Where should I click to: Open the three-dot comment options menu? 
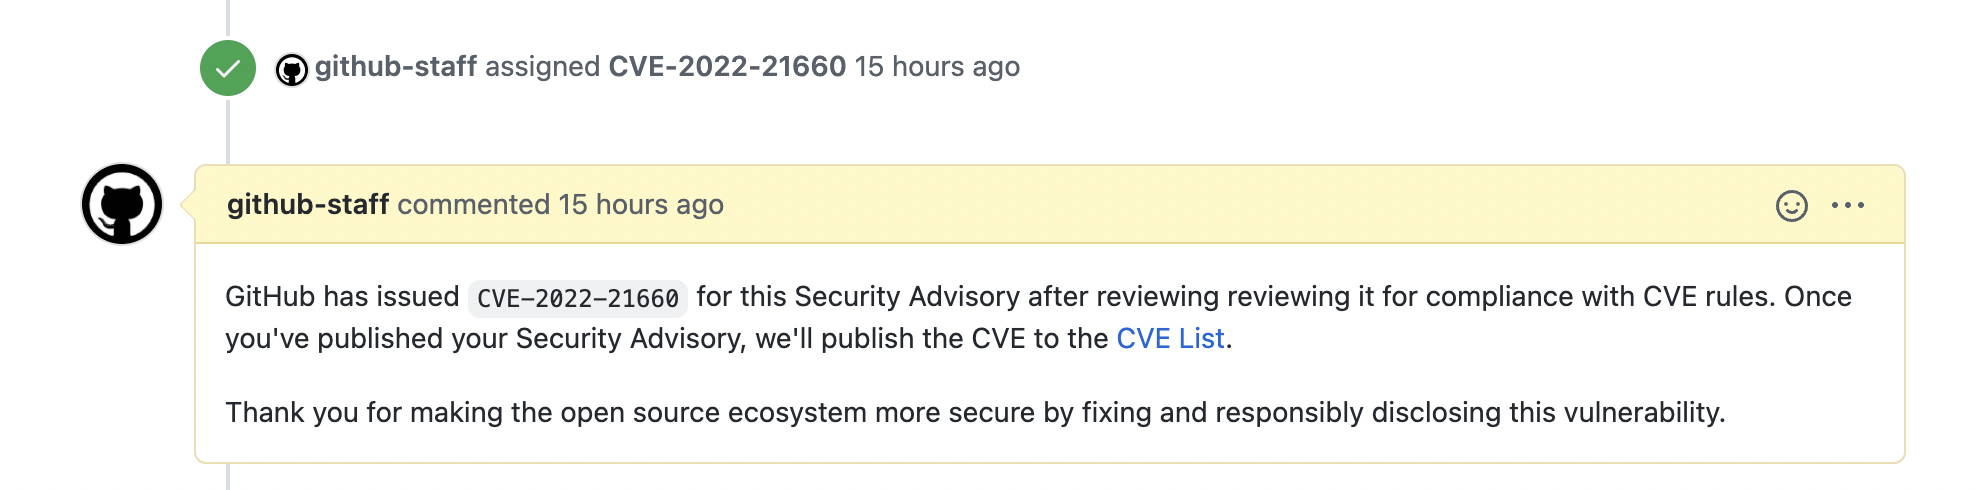[1847, 206]
